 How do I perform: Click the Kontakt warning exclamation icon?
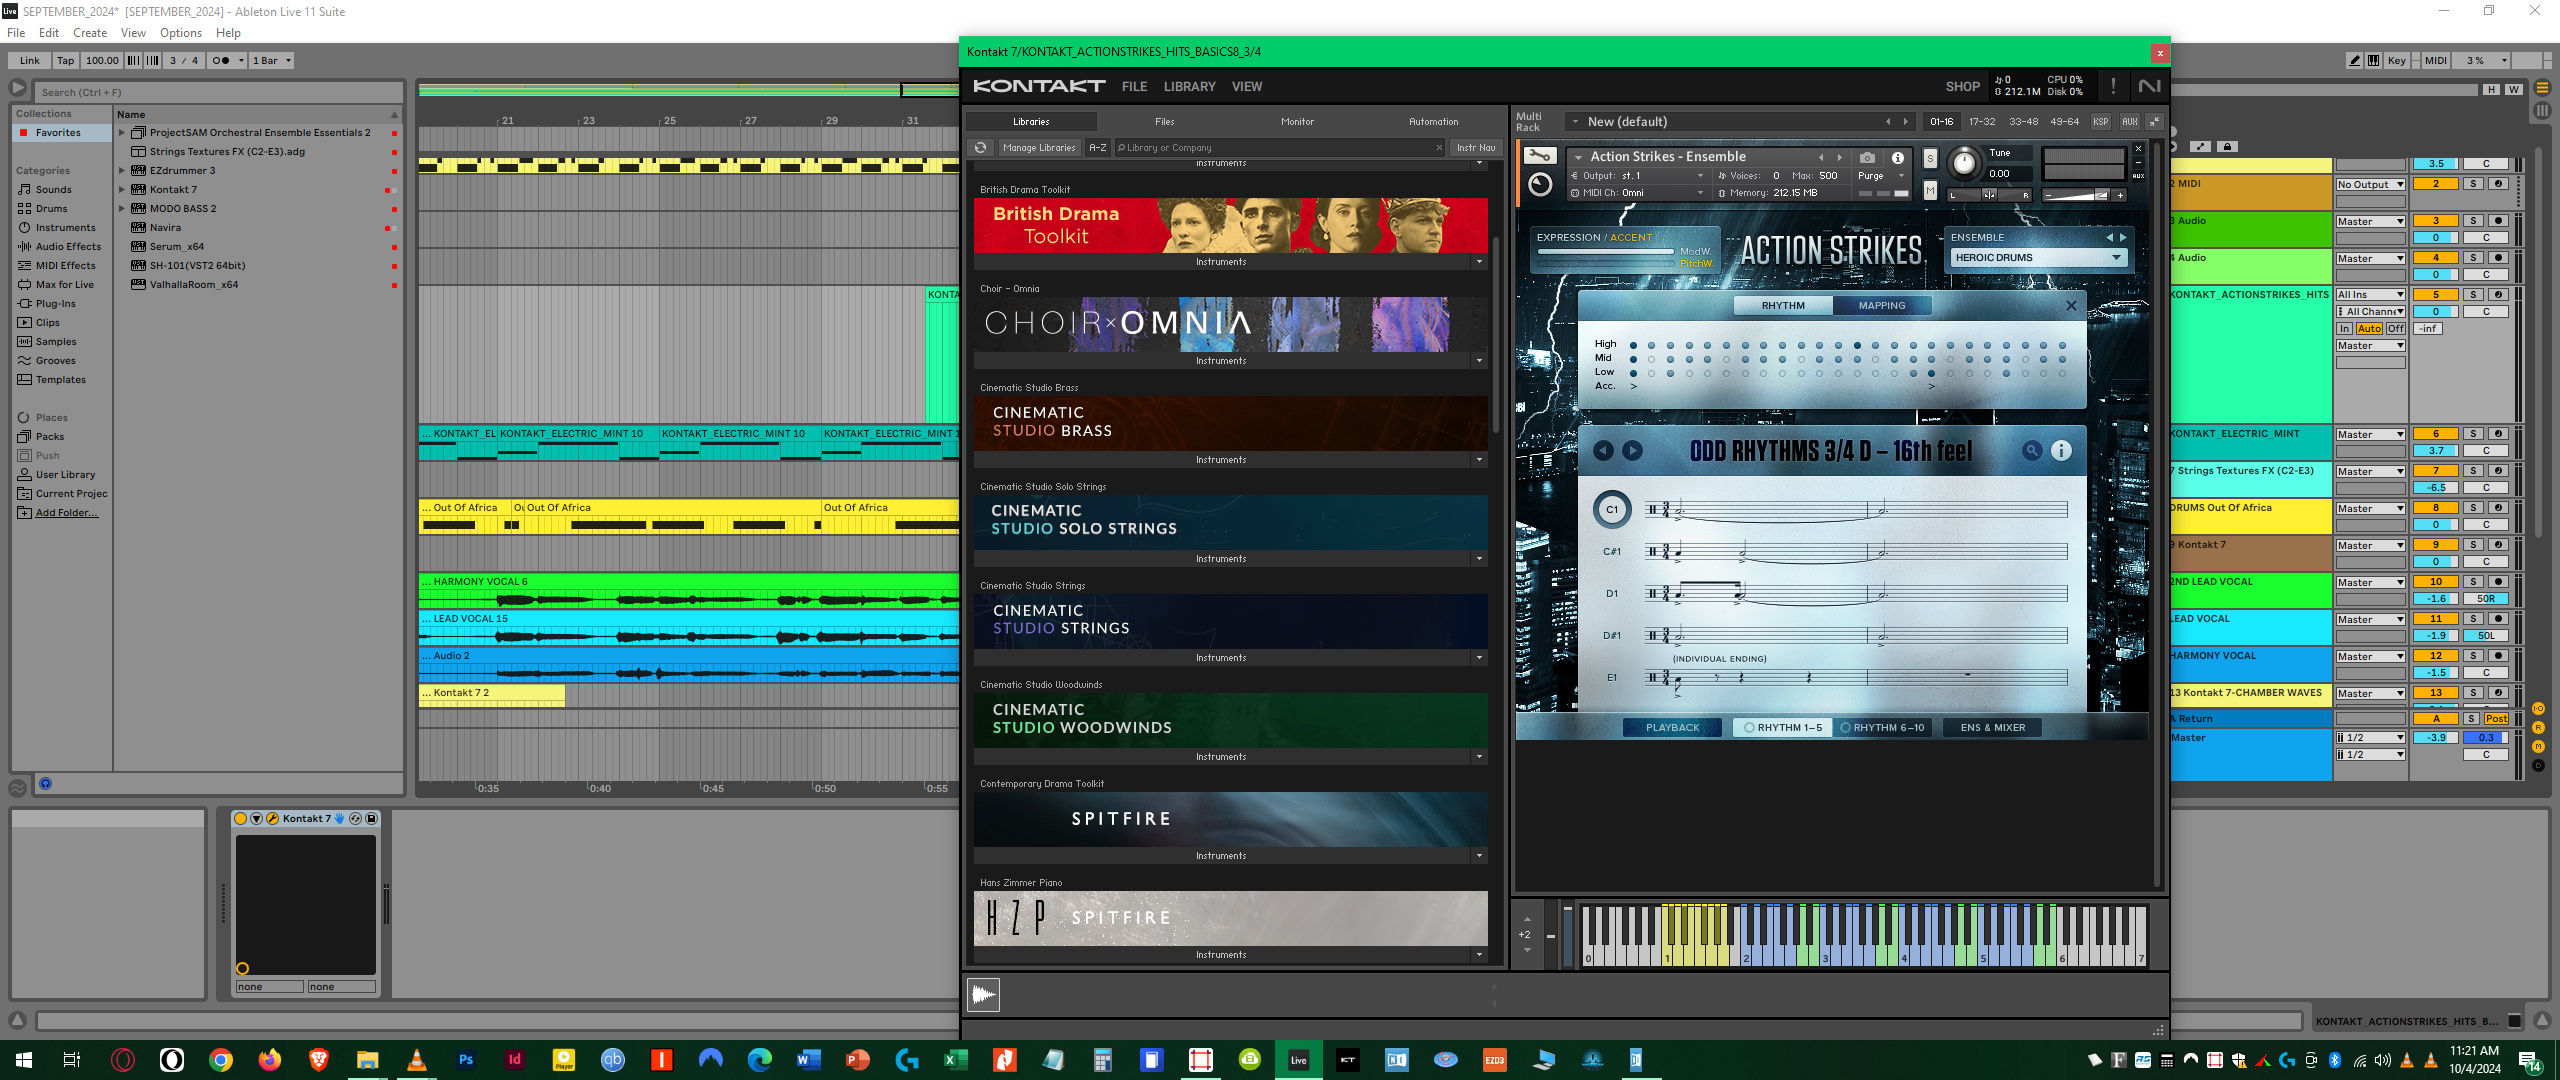pyautogui.click(x=2113, y=87)
